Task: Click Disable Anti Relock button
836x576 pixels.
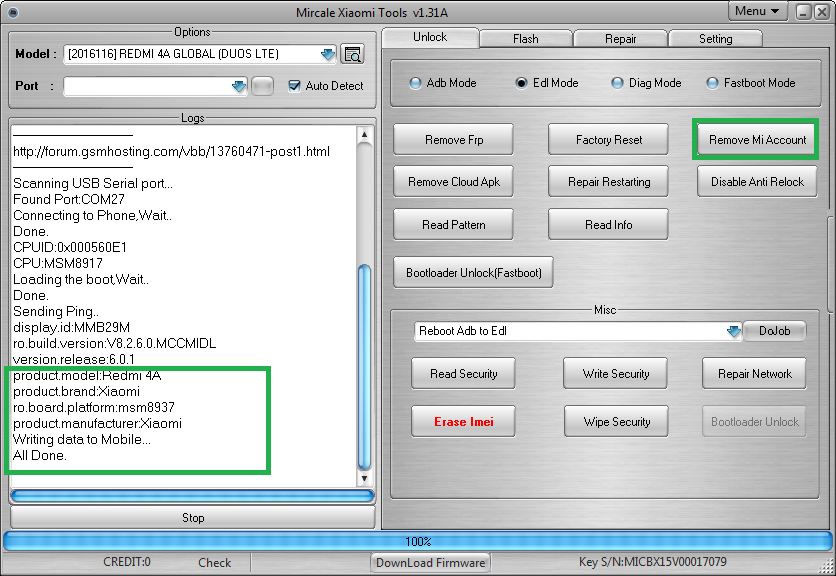Action: [757, 182]
